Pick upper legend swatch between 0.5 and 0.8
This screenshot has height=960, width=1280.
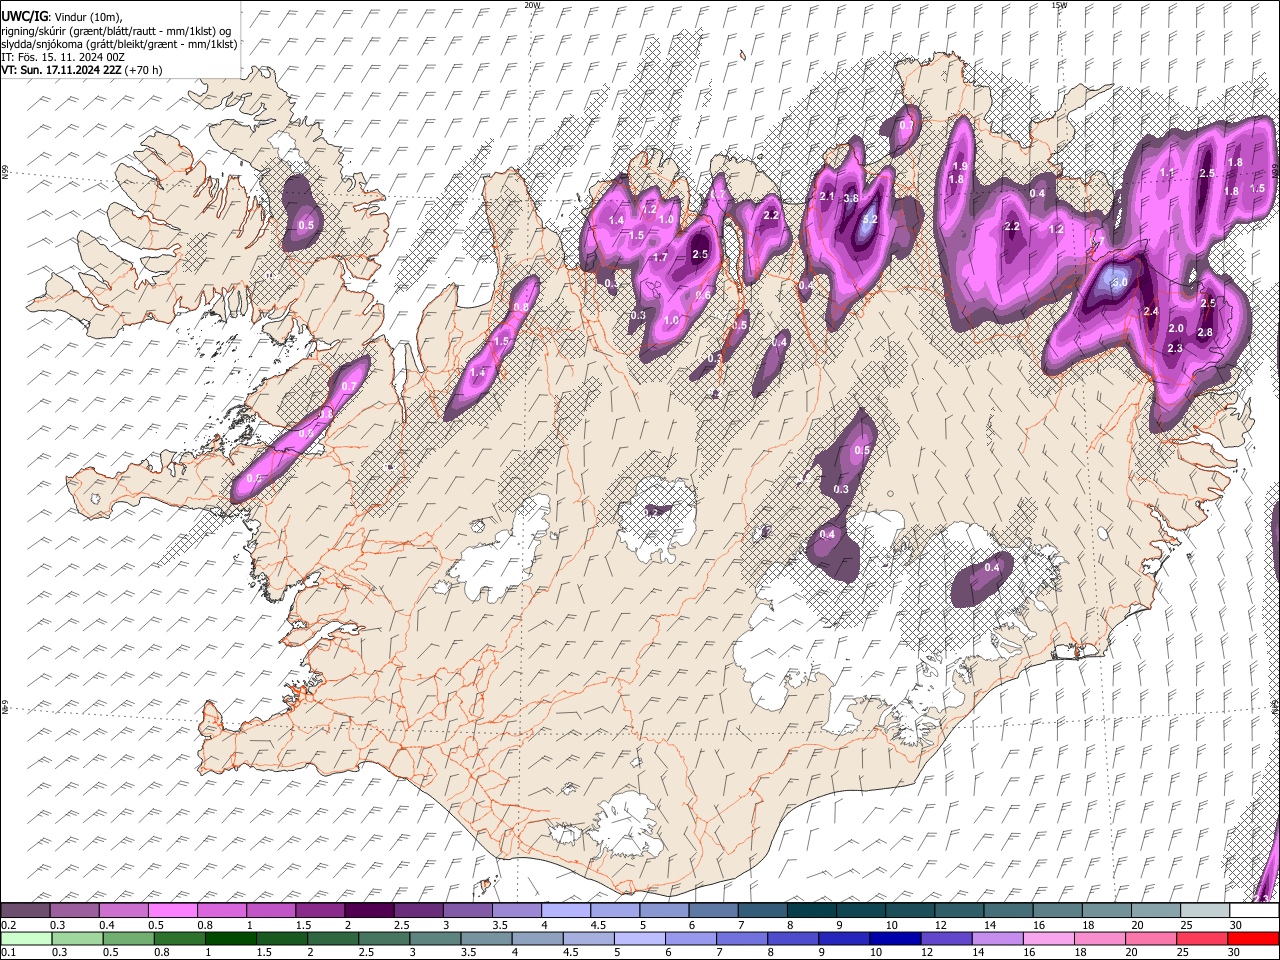point(173,910)
